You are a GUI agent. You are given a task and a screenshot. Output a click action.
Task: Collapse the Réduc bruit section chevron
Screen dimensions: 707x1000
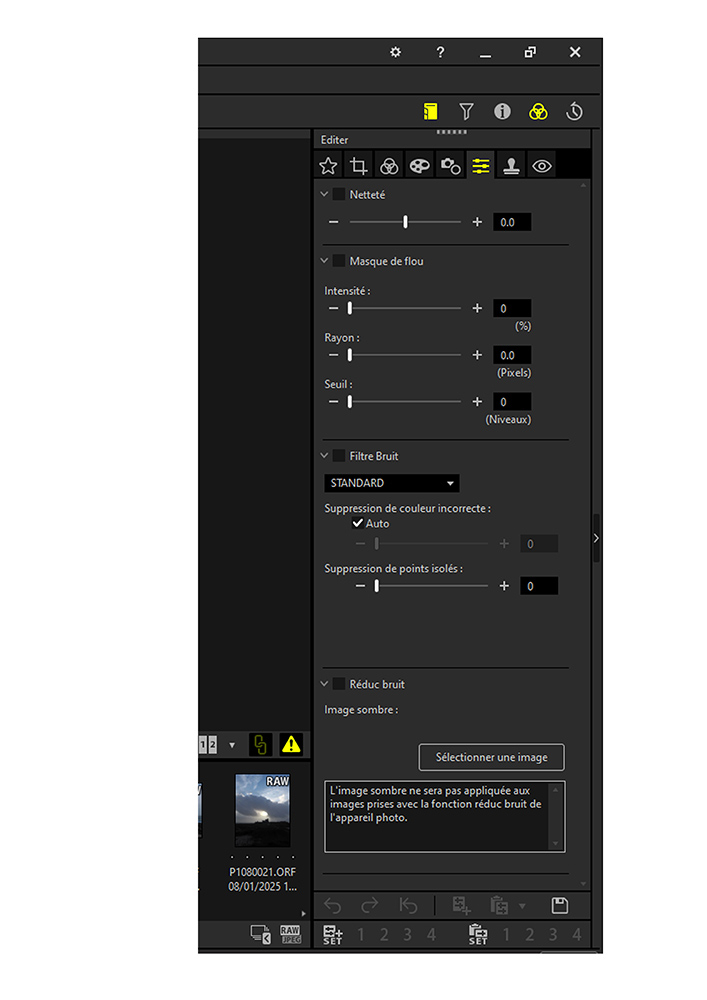(x=324, y=684)
